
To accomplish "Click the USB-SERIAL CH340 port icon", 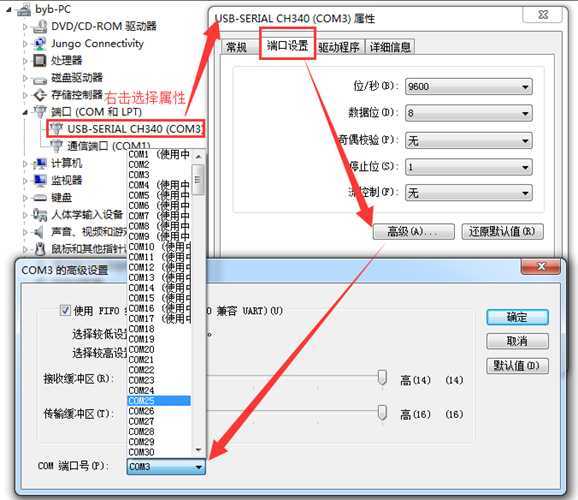I will [56, 129].
